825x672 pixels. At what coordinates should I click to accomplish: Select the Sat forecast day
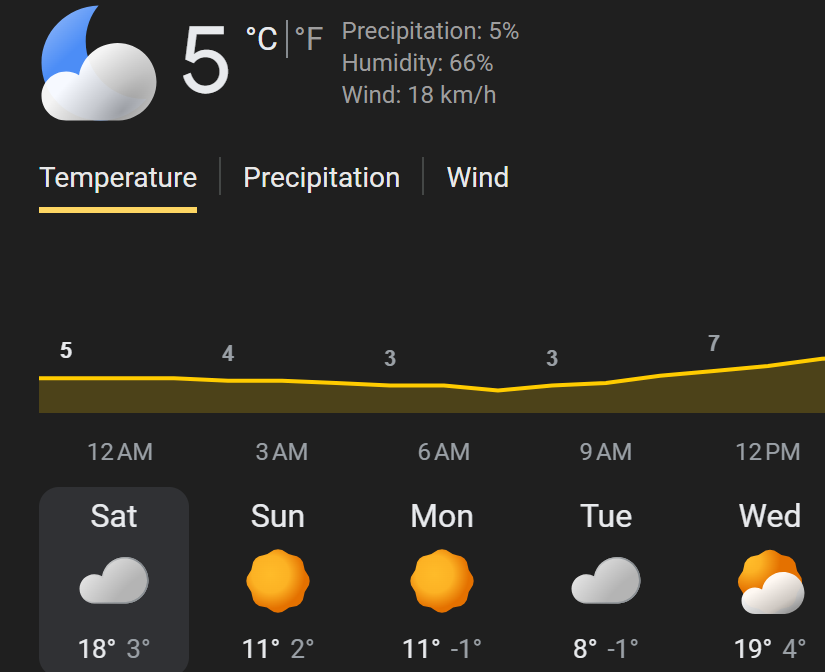point(114,516)
